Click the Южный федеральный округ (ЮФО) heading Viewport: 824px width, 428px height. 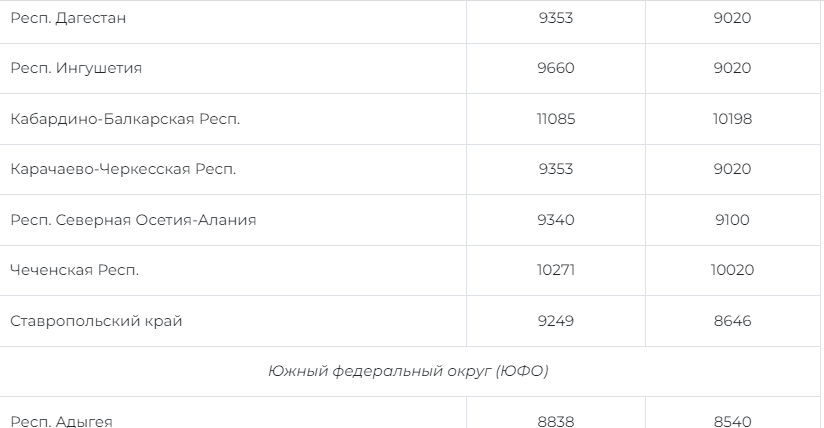(408, 371)
